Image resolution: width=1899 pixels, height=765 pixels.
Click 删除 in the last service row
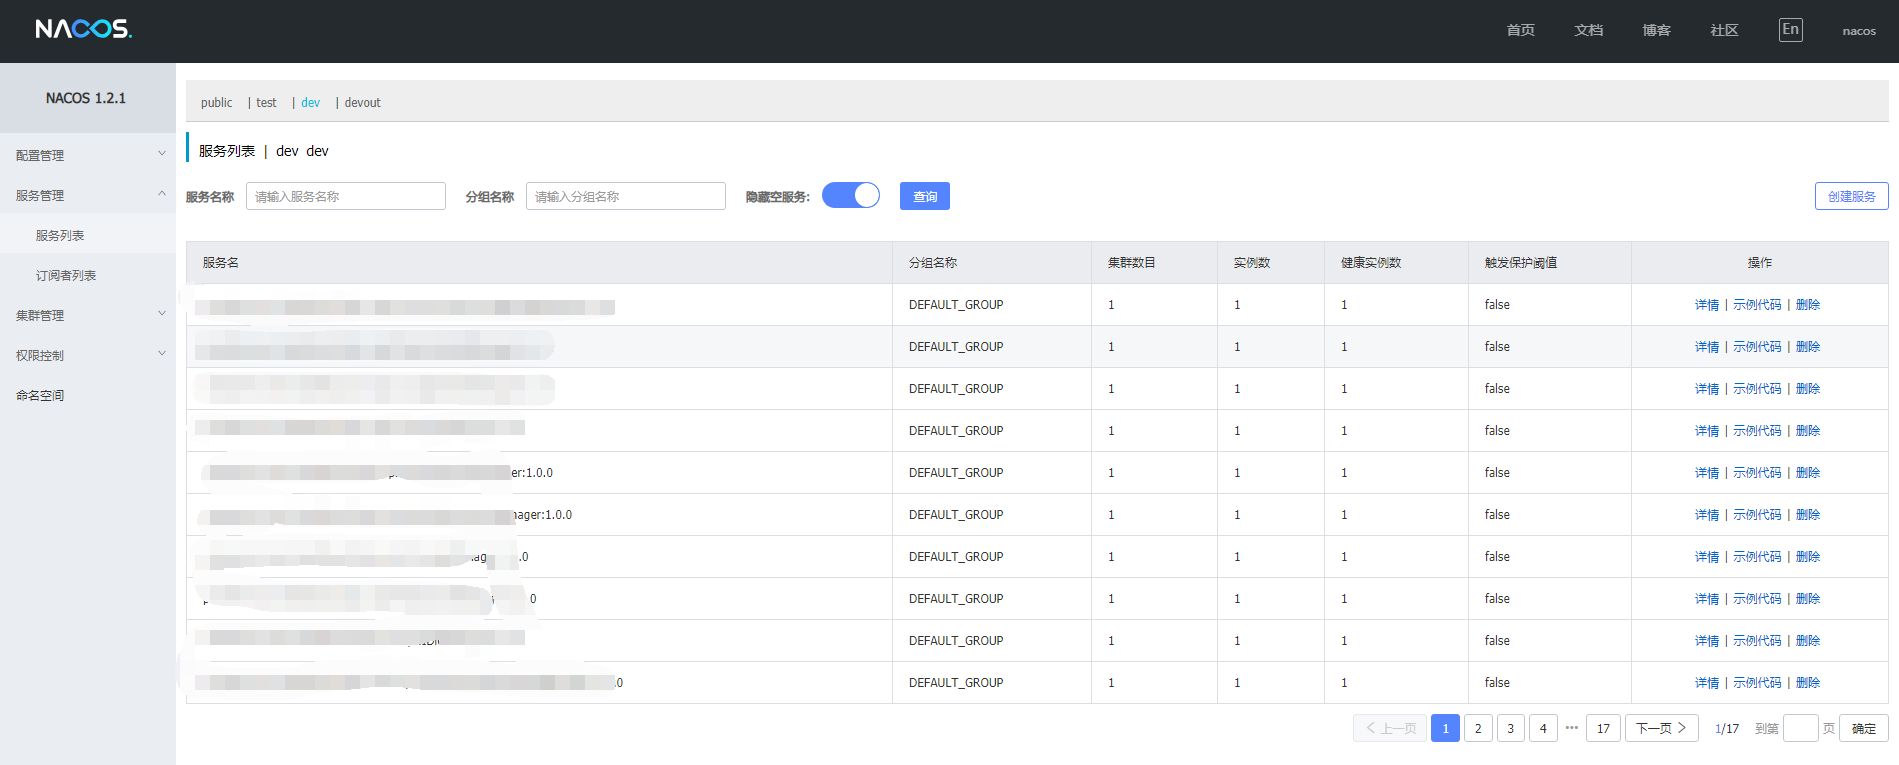coord(1808,683)
